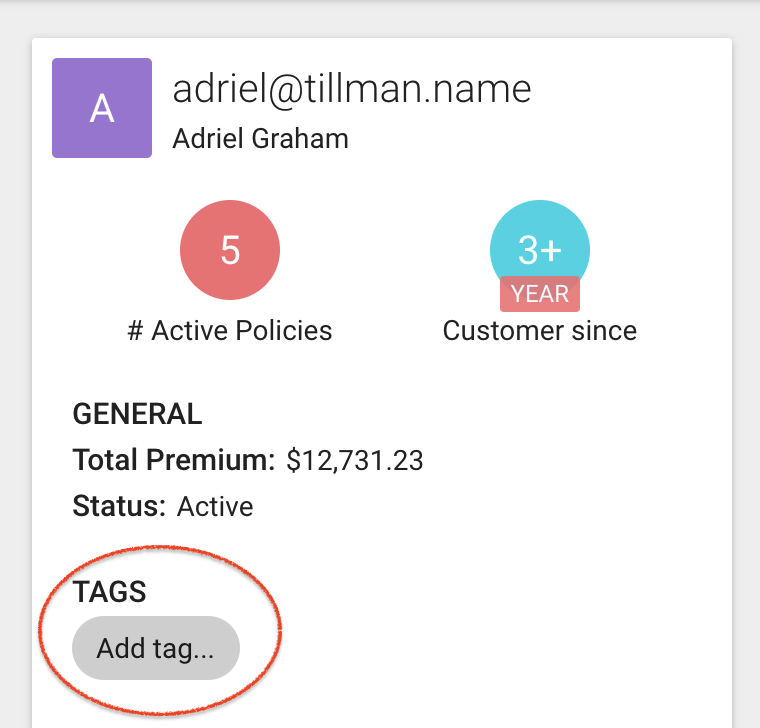Click the 'Status:' label

tap(119, 506)
